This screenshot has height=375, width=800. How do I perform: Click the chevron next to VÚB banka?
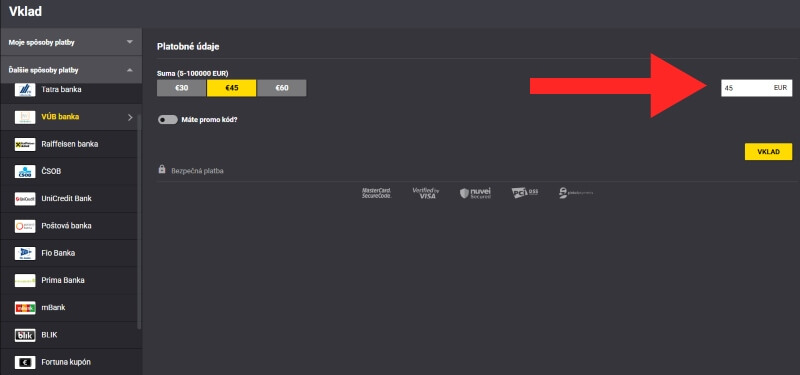coord(130,117)
